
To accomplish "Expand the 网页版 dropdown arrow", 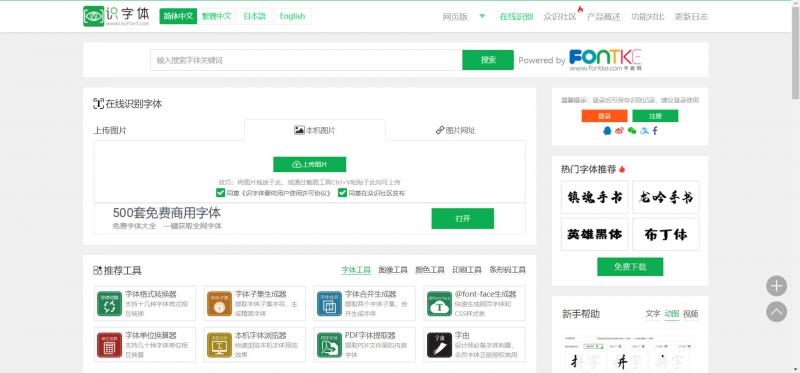I will (x=482, y=16).
